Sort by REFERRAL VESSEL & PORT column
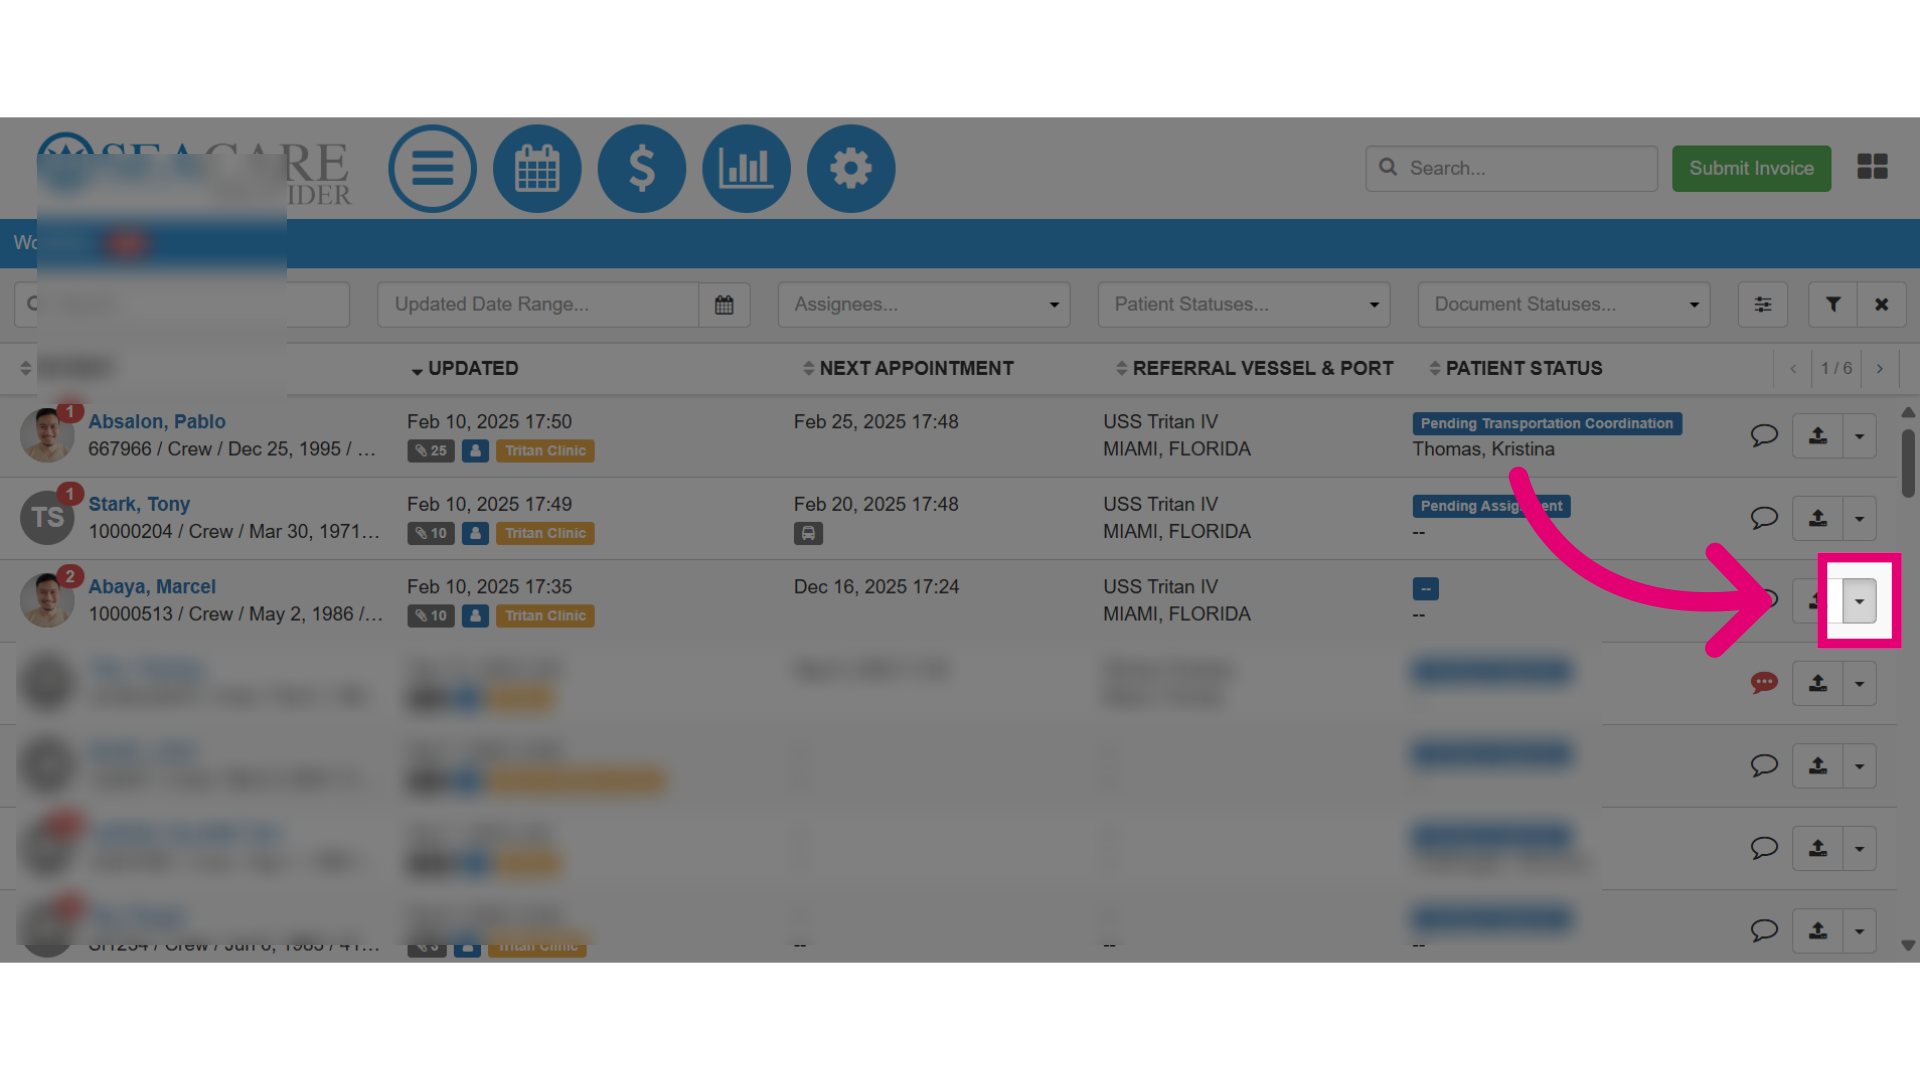The width and height of the screenshot is (1920, 1080). pyautogui.click(x=1254, y=368)
